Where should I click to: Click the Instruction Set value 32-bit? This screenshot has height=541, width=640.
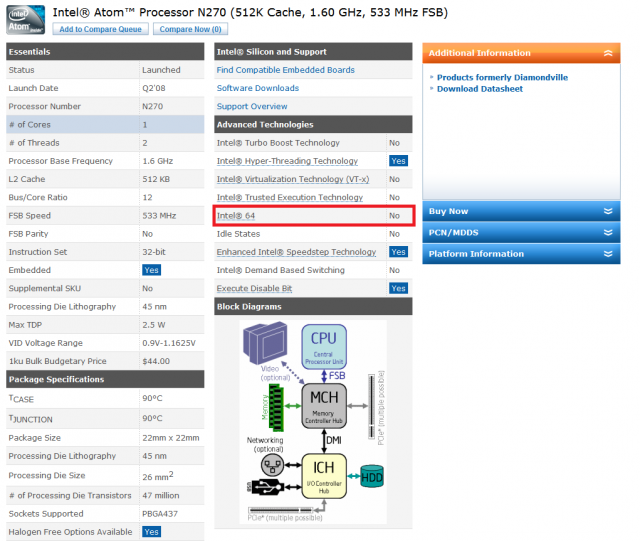tap(154, 252)
